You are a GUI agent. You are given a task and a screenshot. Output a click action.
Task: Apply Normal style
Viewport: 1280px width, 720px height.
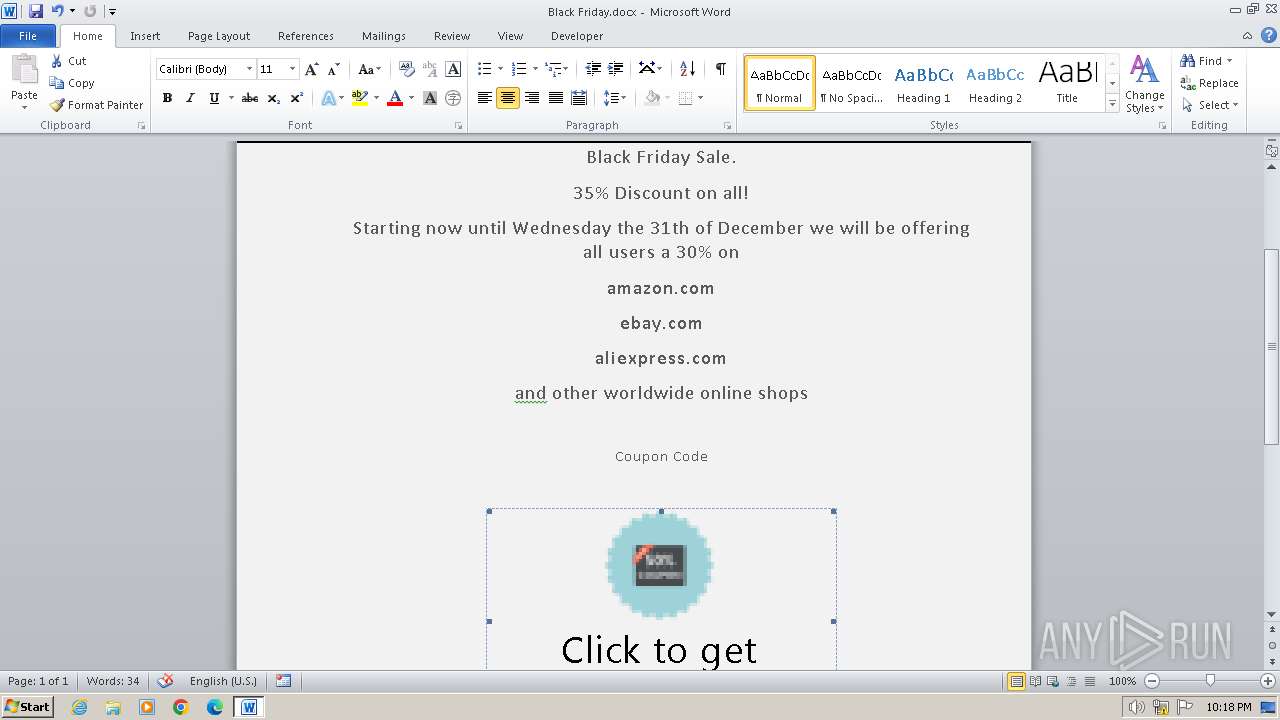[x=780, y=83]
